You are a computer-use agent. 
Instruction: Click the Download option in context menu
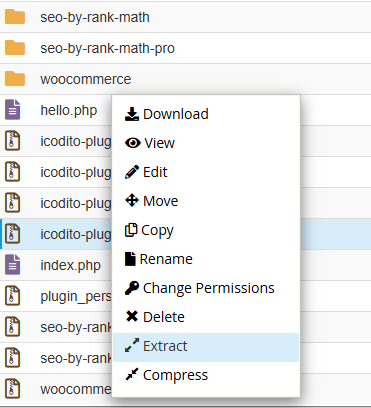point(206,114)
